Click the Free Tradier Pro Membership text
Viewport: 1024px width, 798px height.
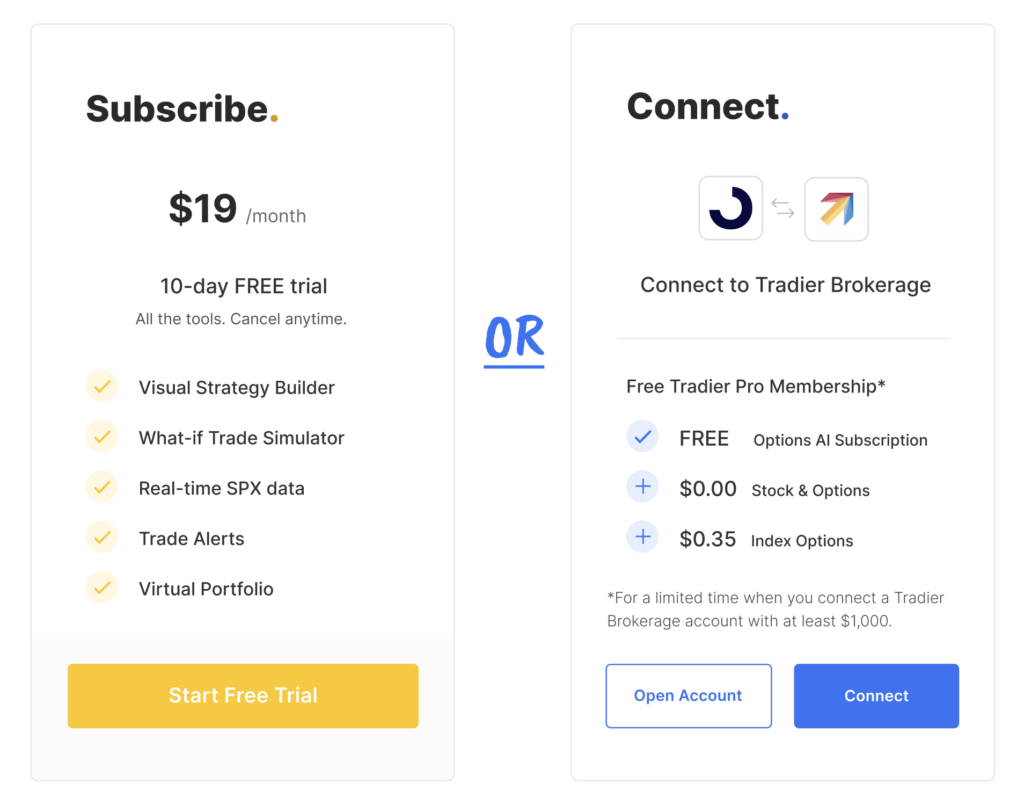[x=756, y=386]
